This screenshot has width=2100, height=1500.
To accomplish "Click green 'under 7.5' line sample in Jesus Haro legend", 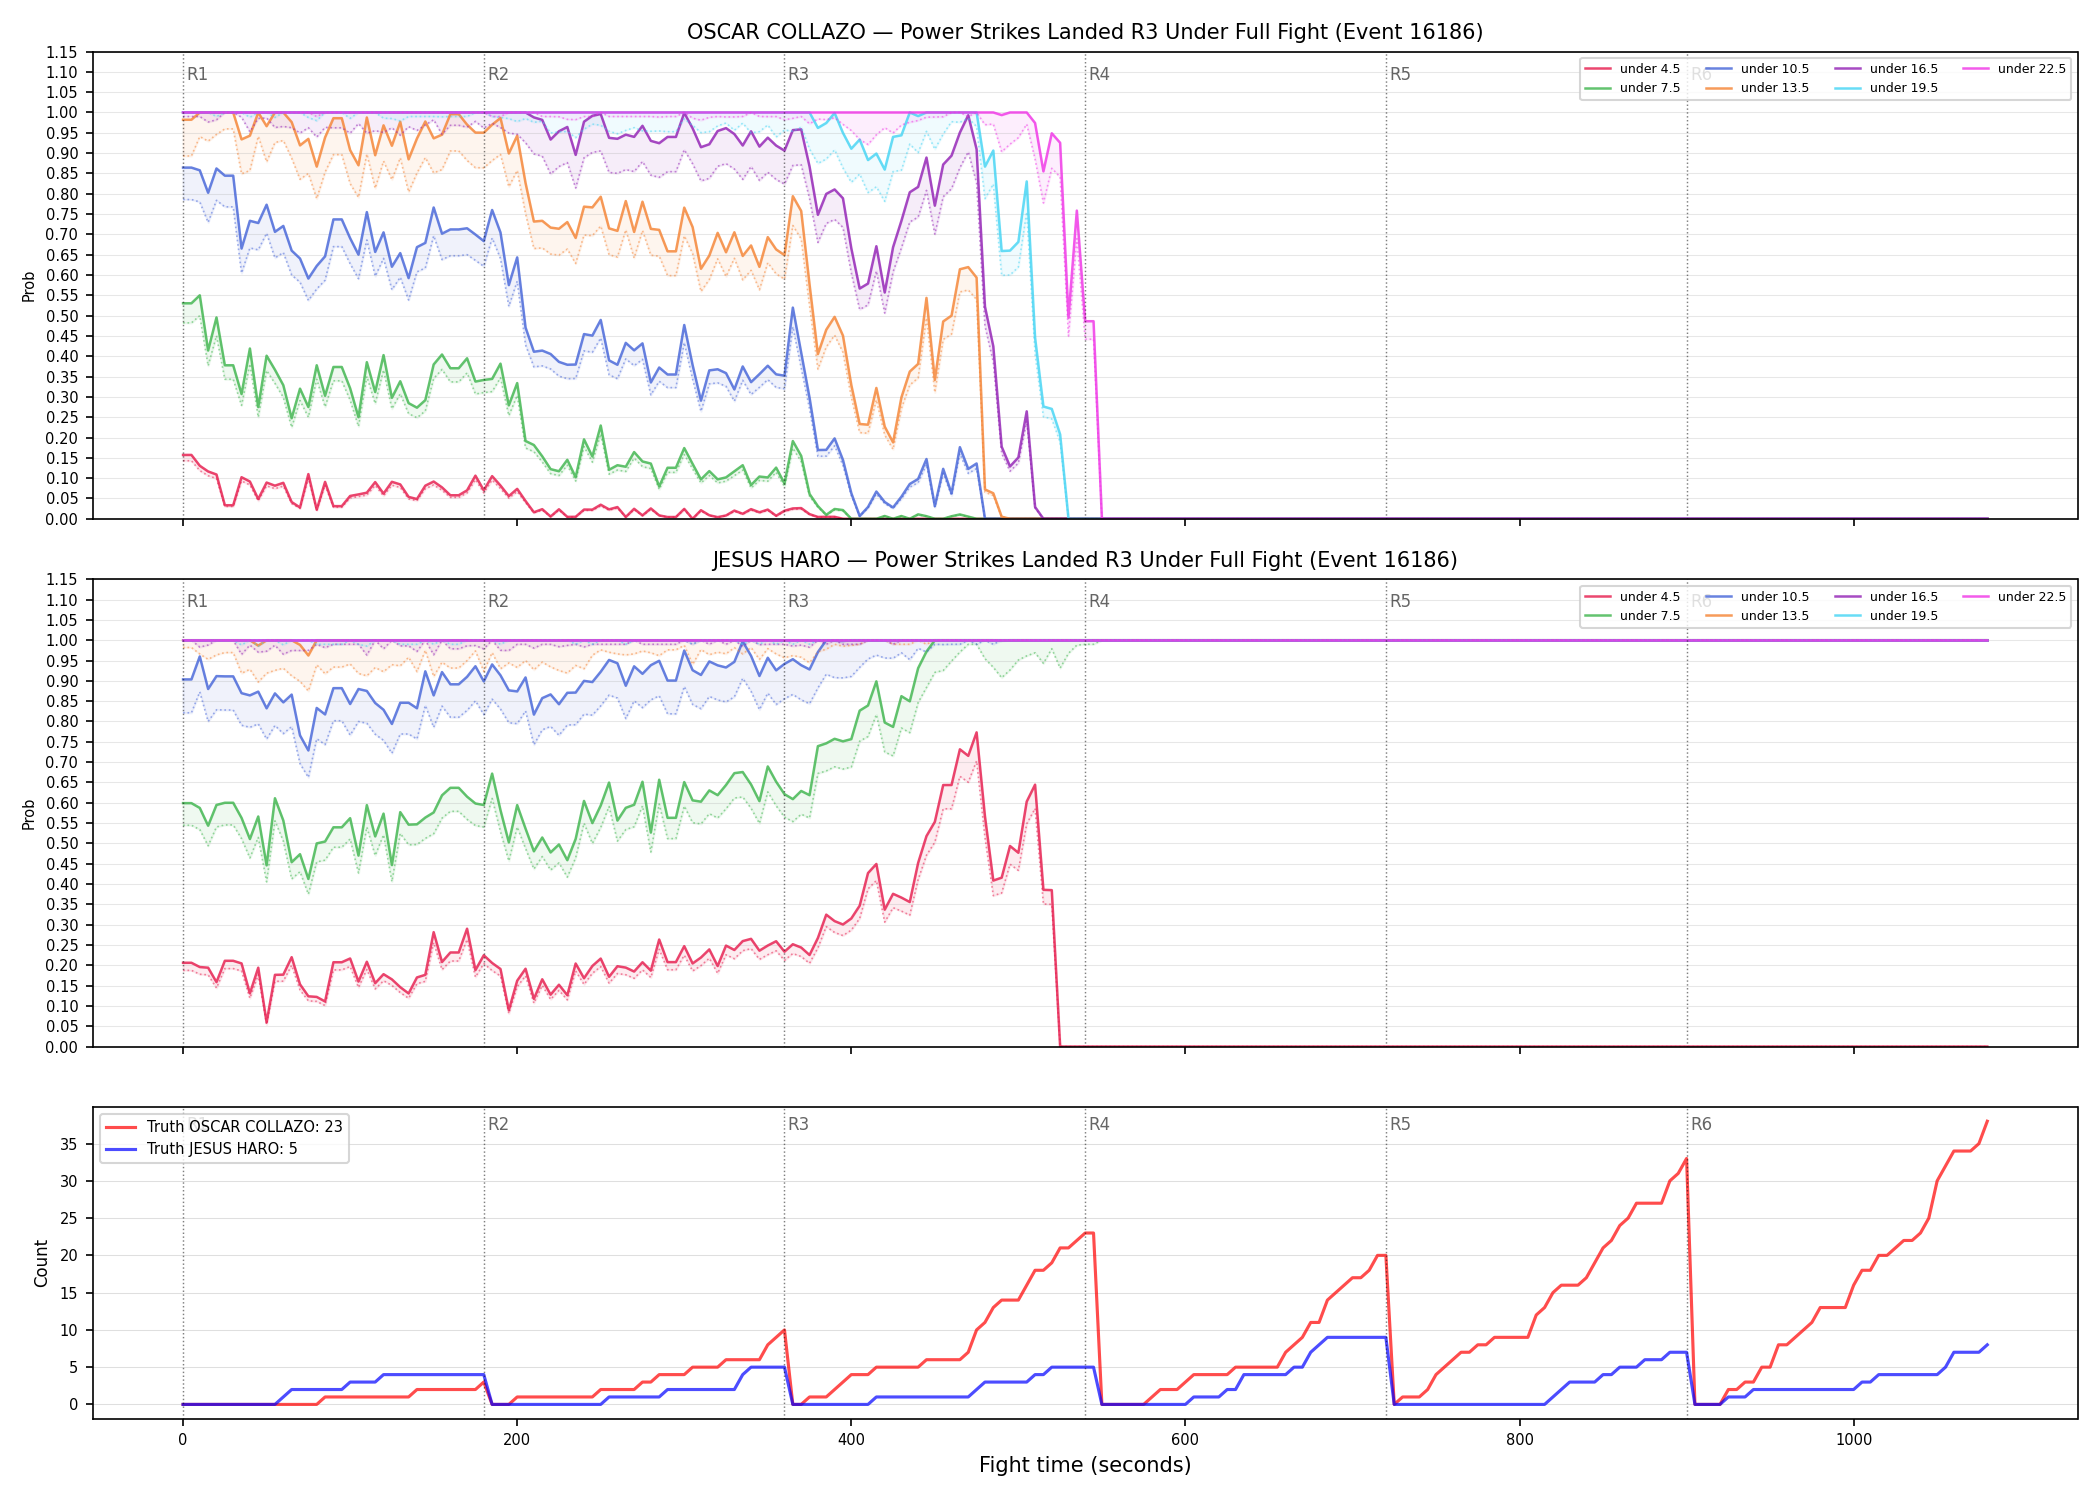I will (1599, 616).
